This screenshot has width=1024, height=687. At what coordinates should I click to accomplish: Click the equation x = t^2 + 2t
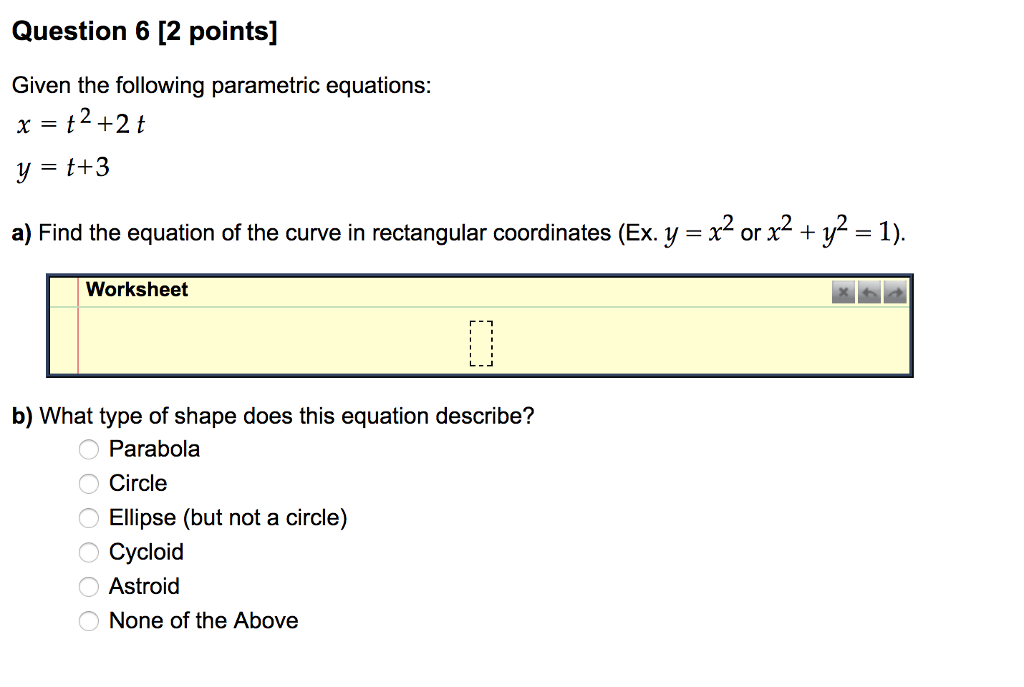click(82, 123)
